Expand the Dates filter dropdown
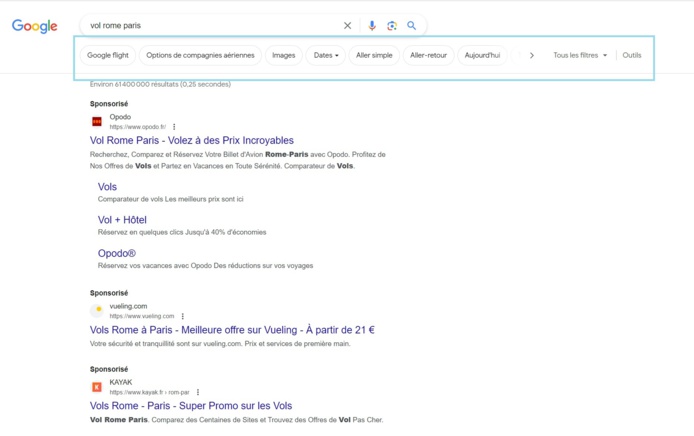The height and width of the screenshot is (436, 694). pos(326,55)
